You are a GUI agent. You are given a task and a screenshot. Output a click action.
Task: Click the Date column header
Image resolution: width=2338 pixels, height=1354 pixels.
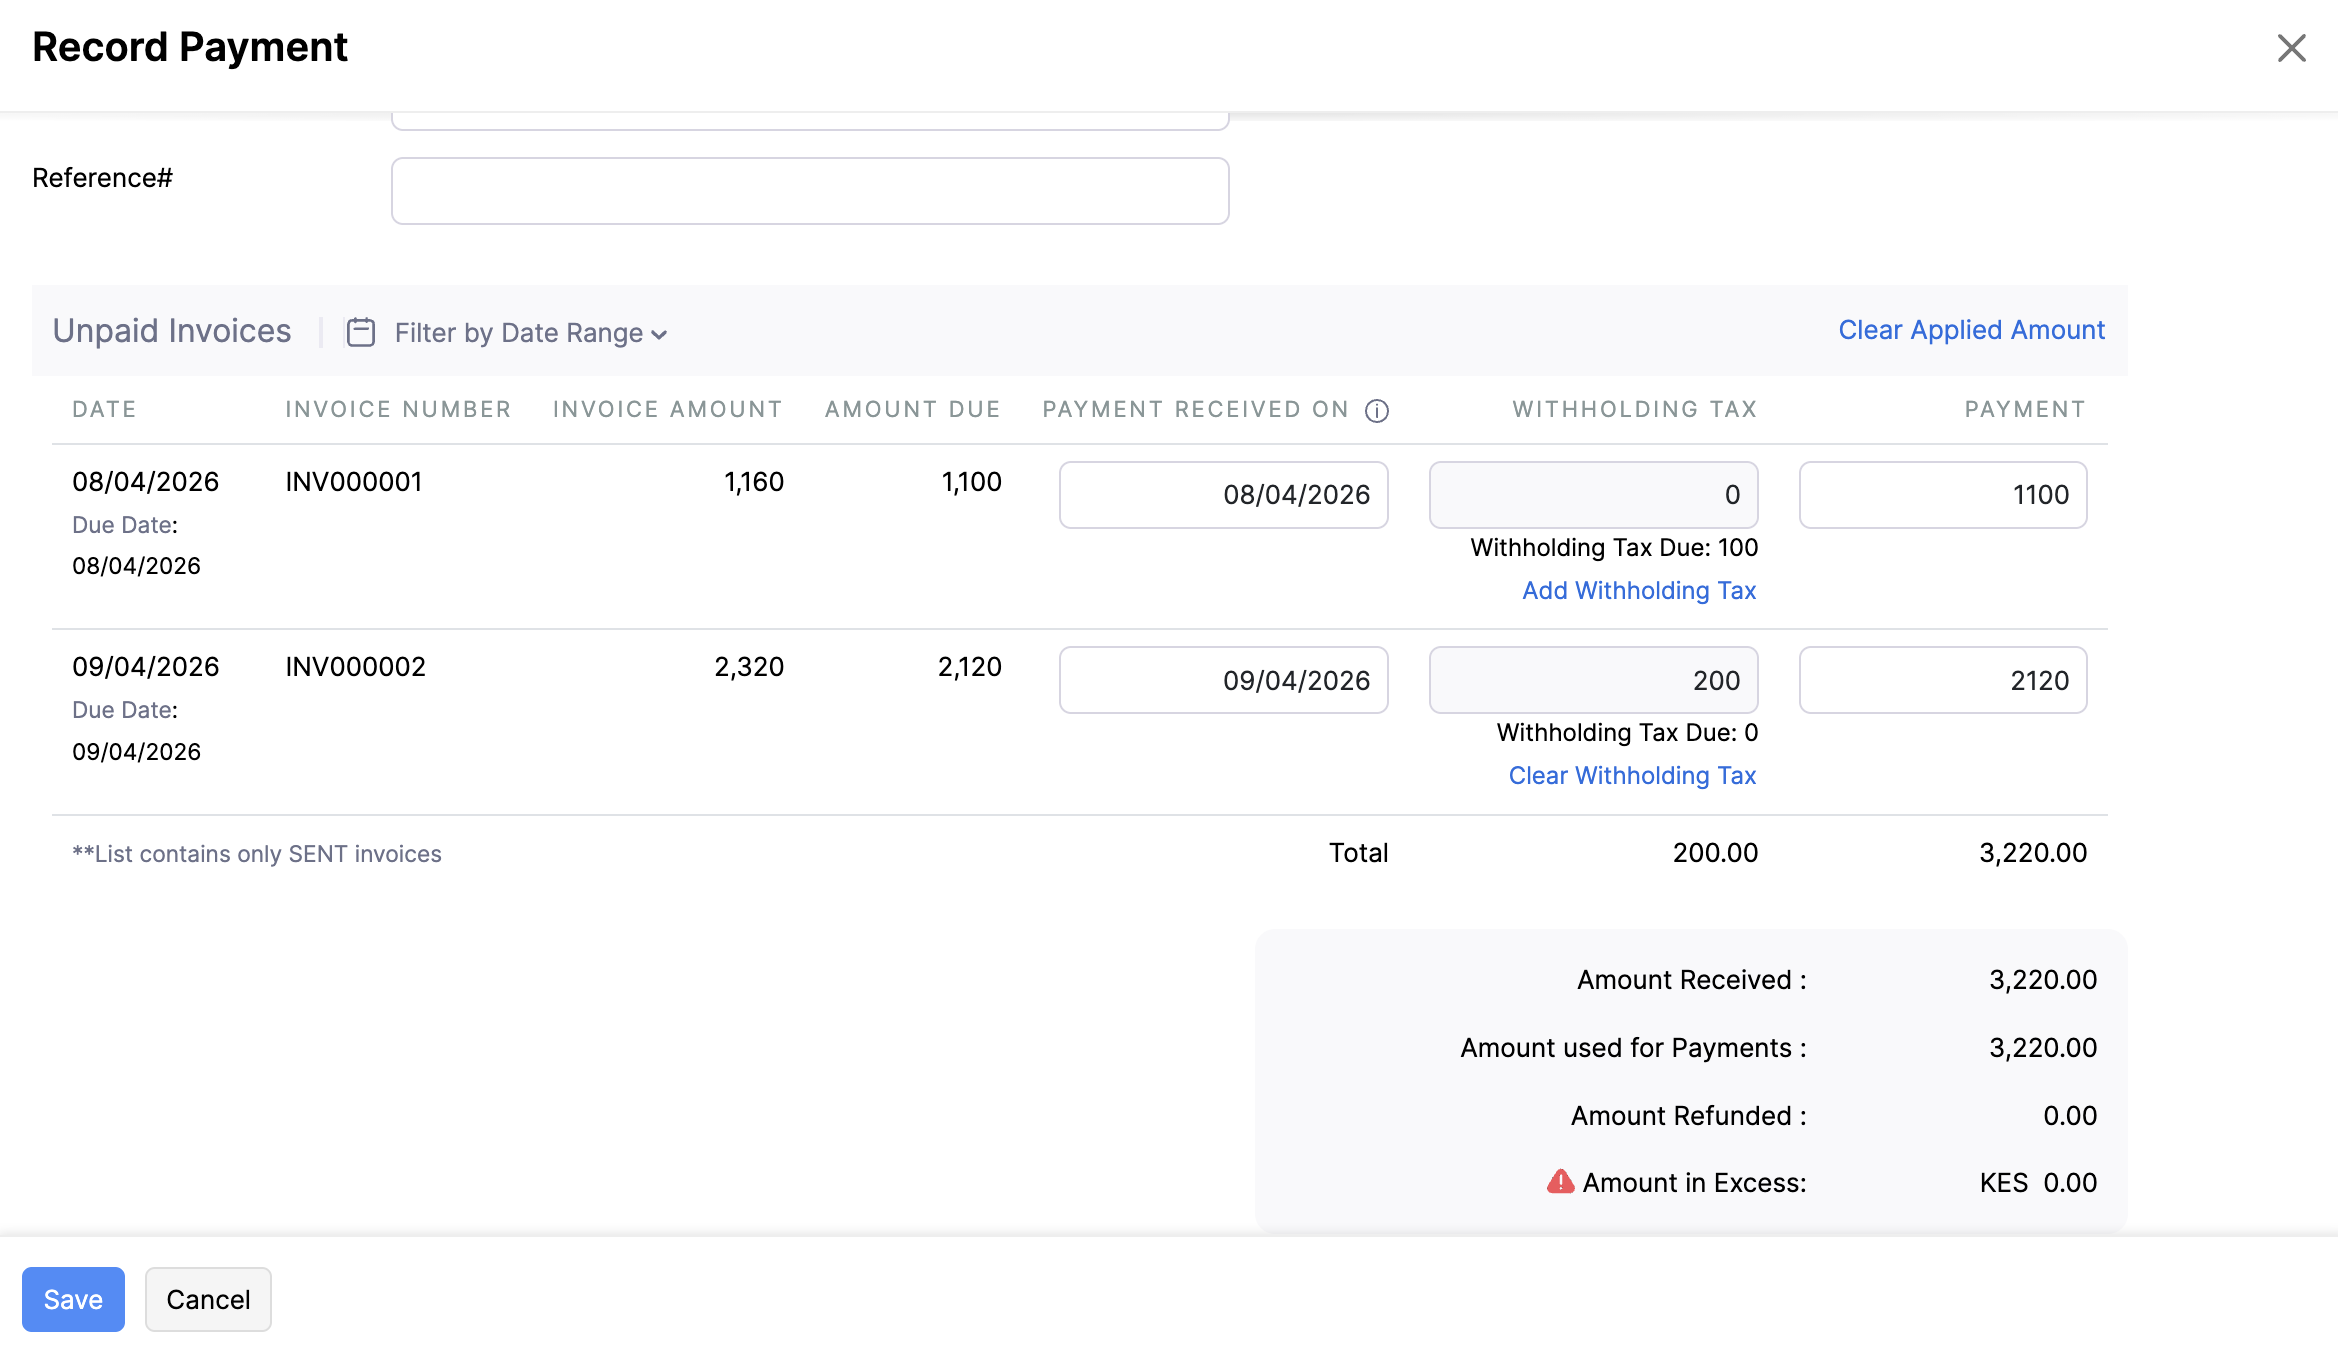pyautogui.click(x=104, y=410)
